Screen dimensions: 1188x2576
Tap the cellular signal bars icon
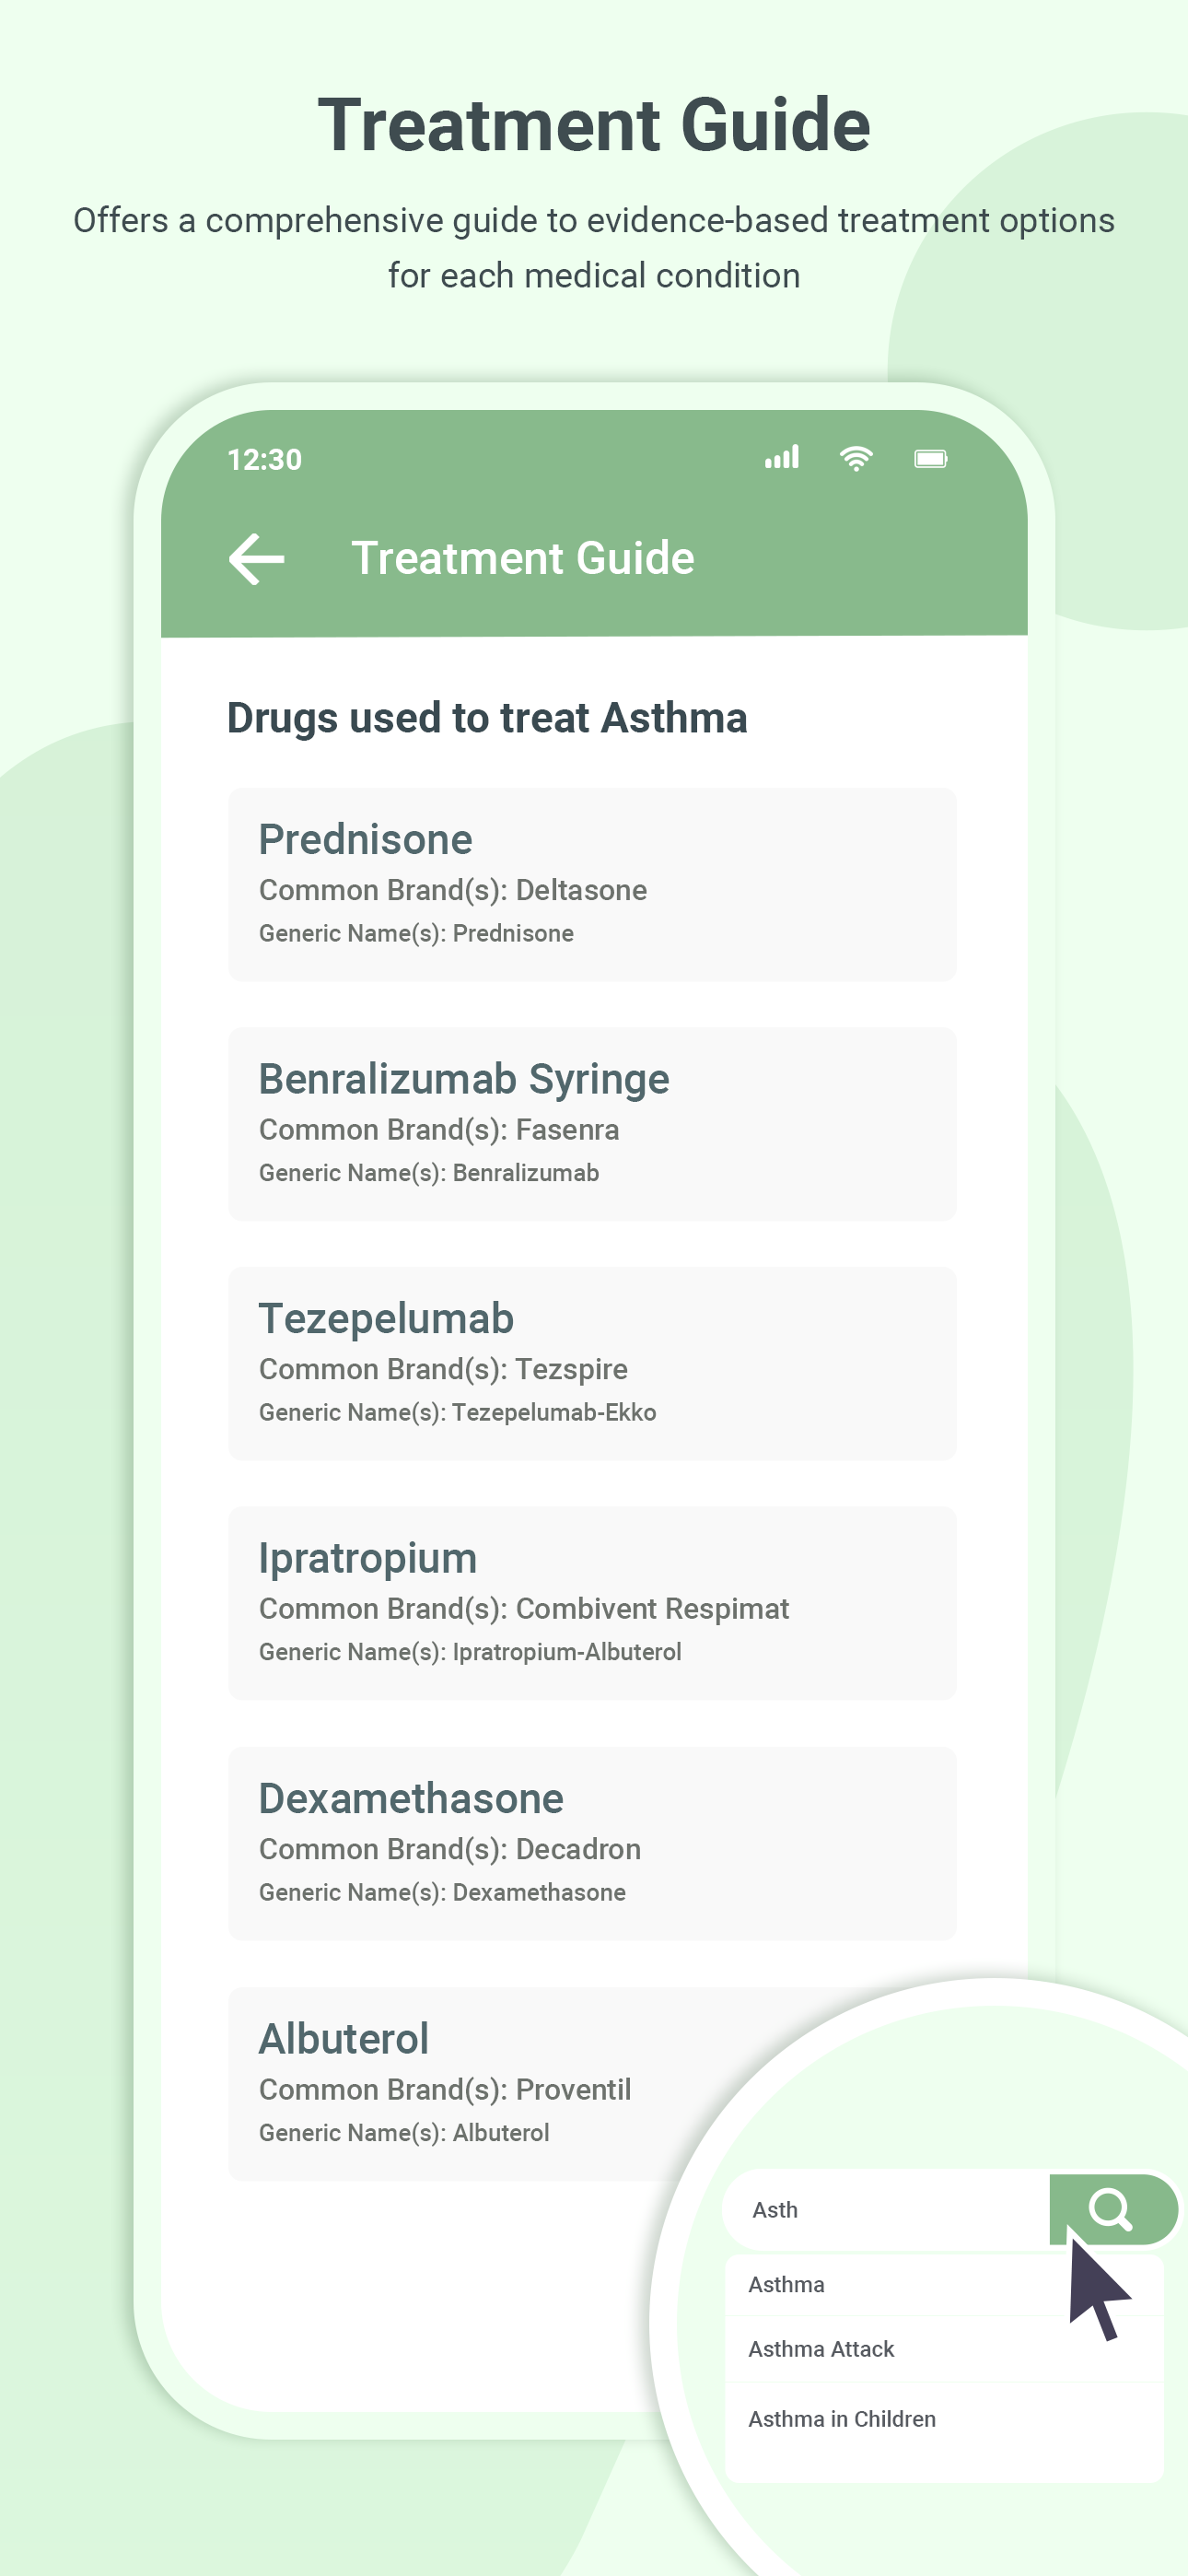[782, 457]
